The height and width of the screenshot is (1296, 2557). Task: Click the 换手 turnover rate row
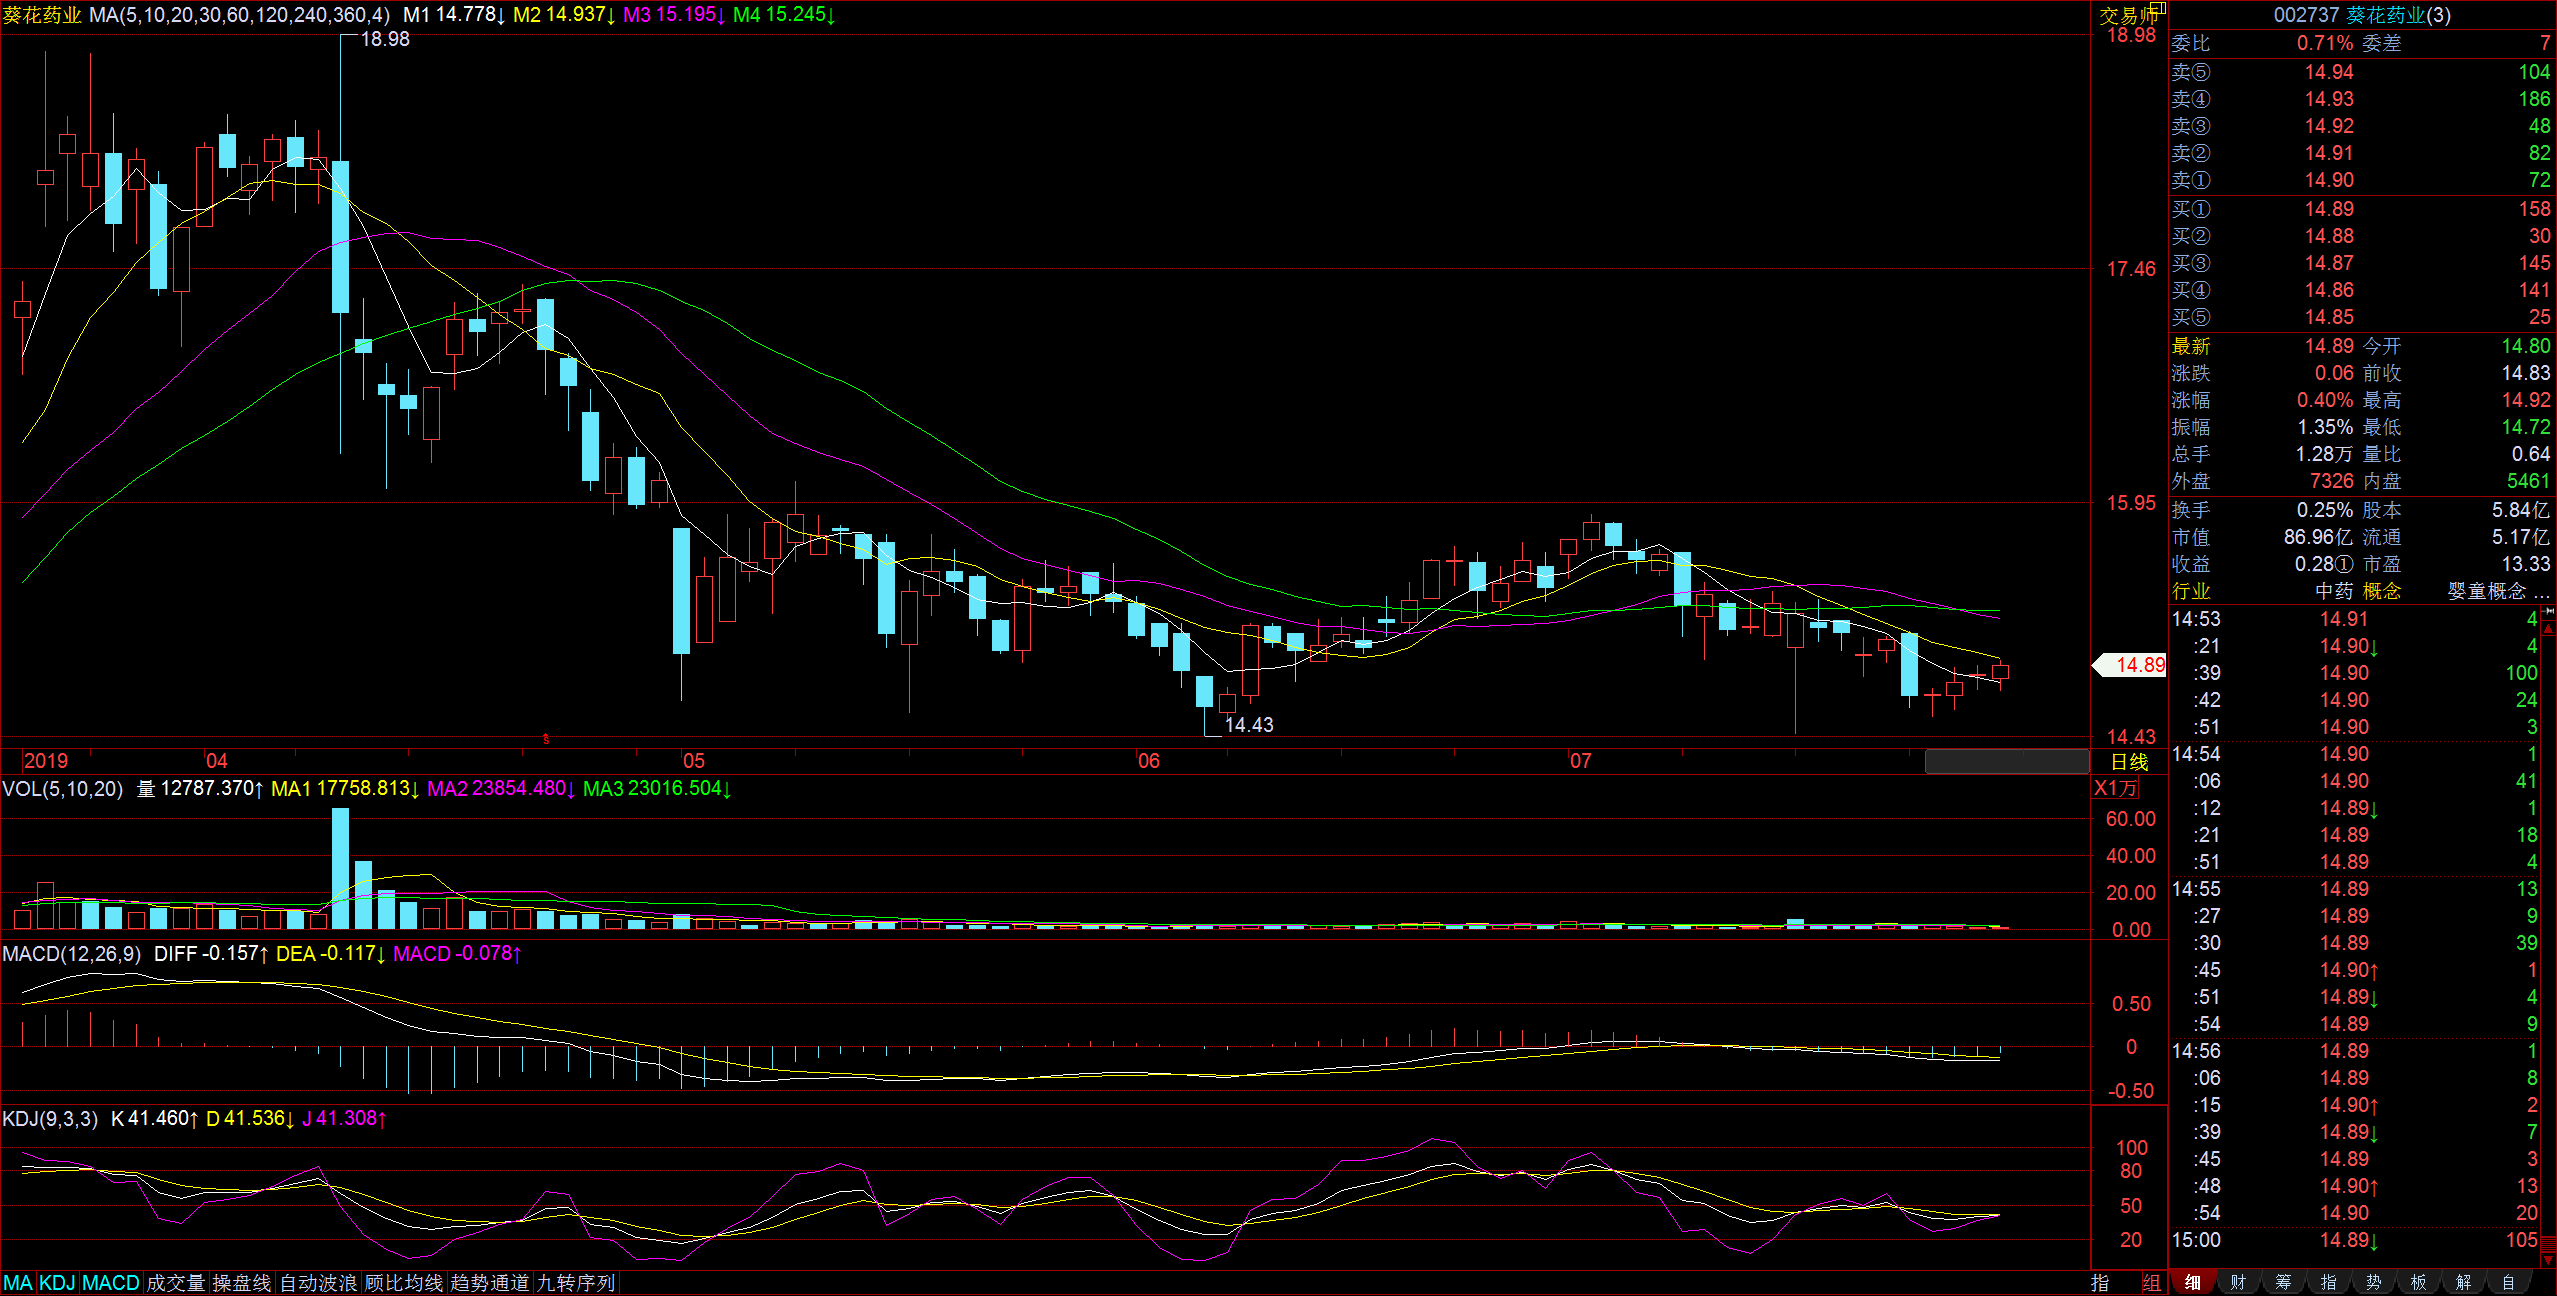(x=2262, y=510)
